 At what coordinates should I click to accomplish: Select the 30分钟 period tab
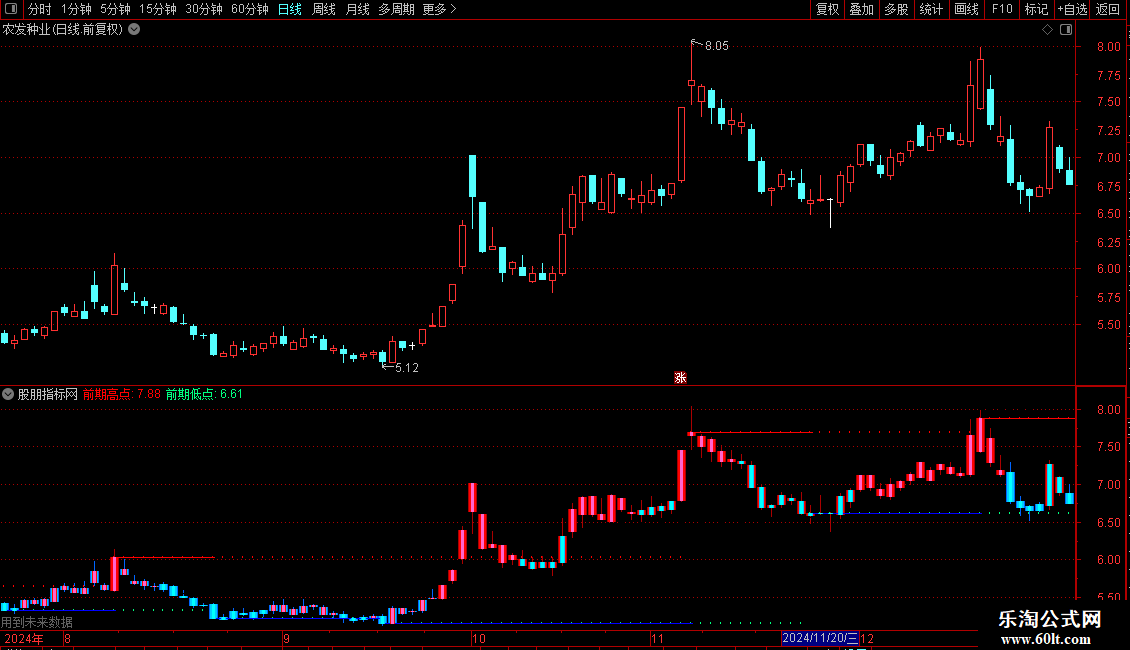pyautogui.click(x=204, y=9)
